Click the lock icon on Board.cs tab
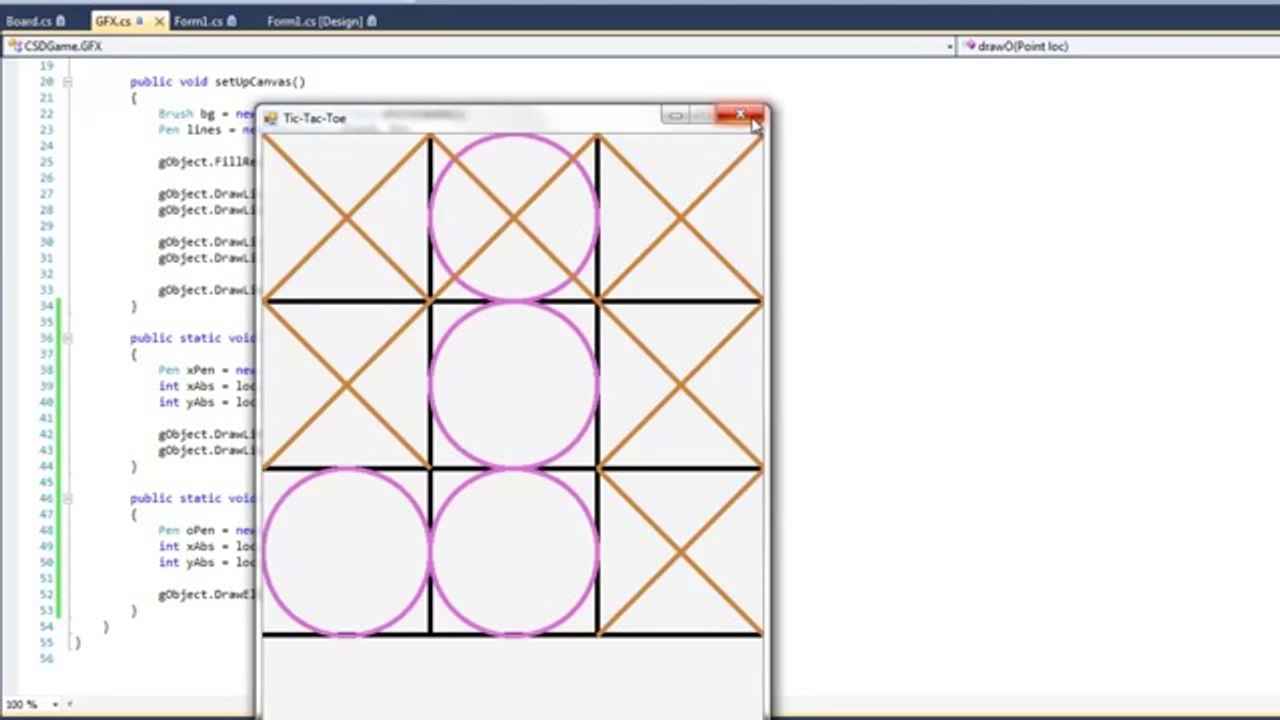 point(61,21)
